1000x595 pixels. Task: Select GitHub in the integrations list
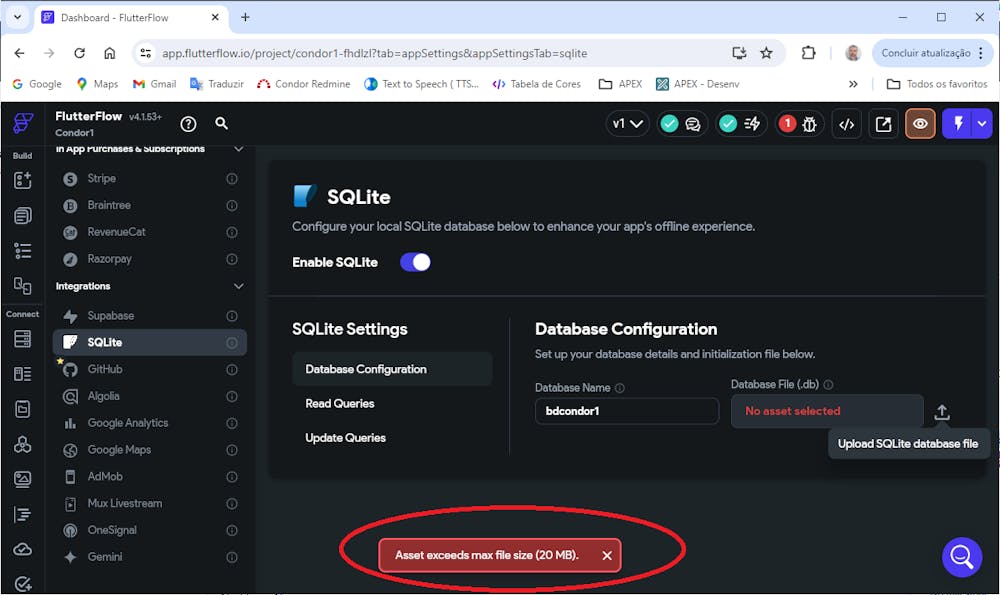pos(105,369)
